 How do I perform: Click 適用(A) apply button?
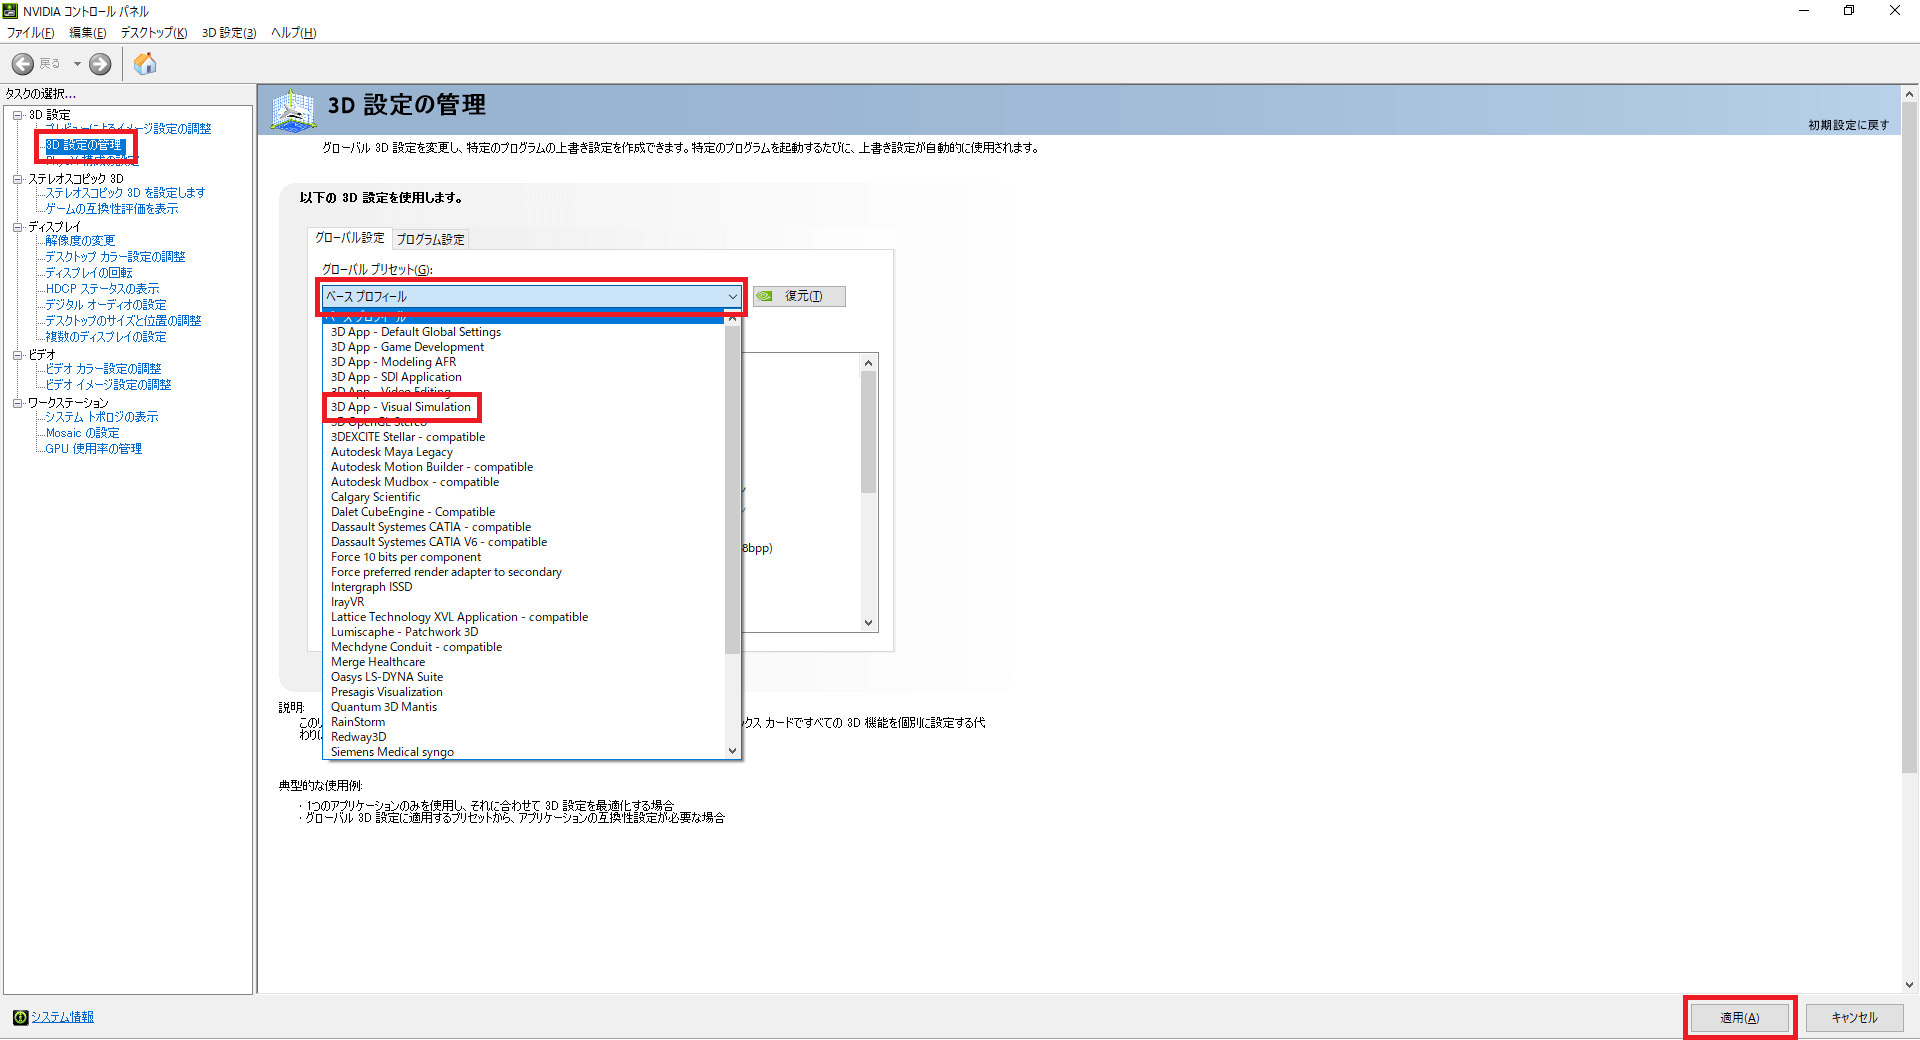(1740, 1018)
